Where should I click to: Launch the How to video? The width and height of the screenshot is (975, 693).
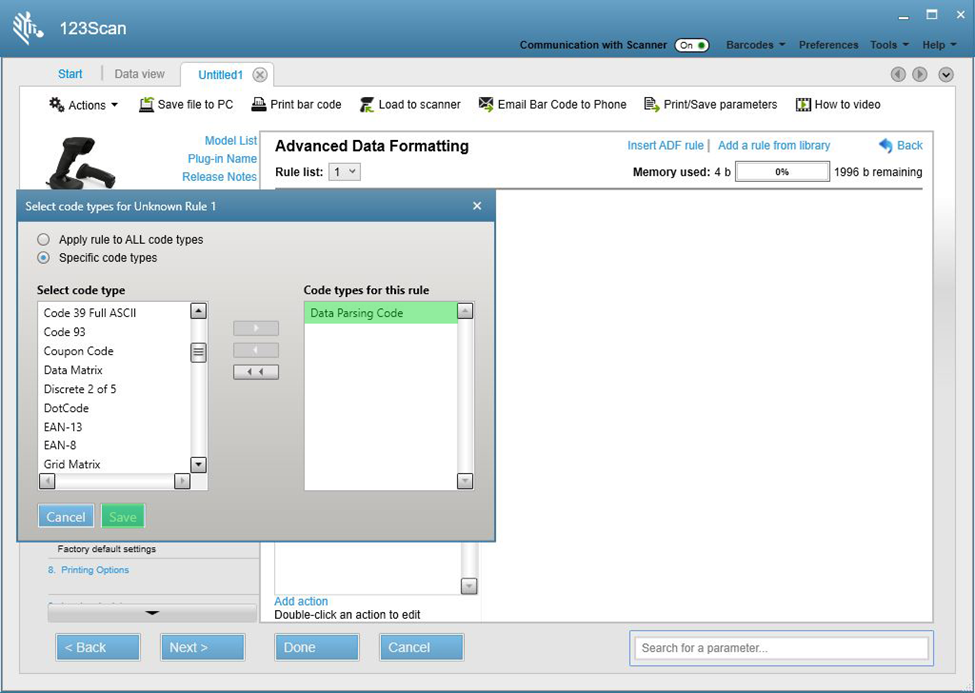[801, 104]
